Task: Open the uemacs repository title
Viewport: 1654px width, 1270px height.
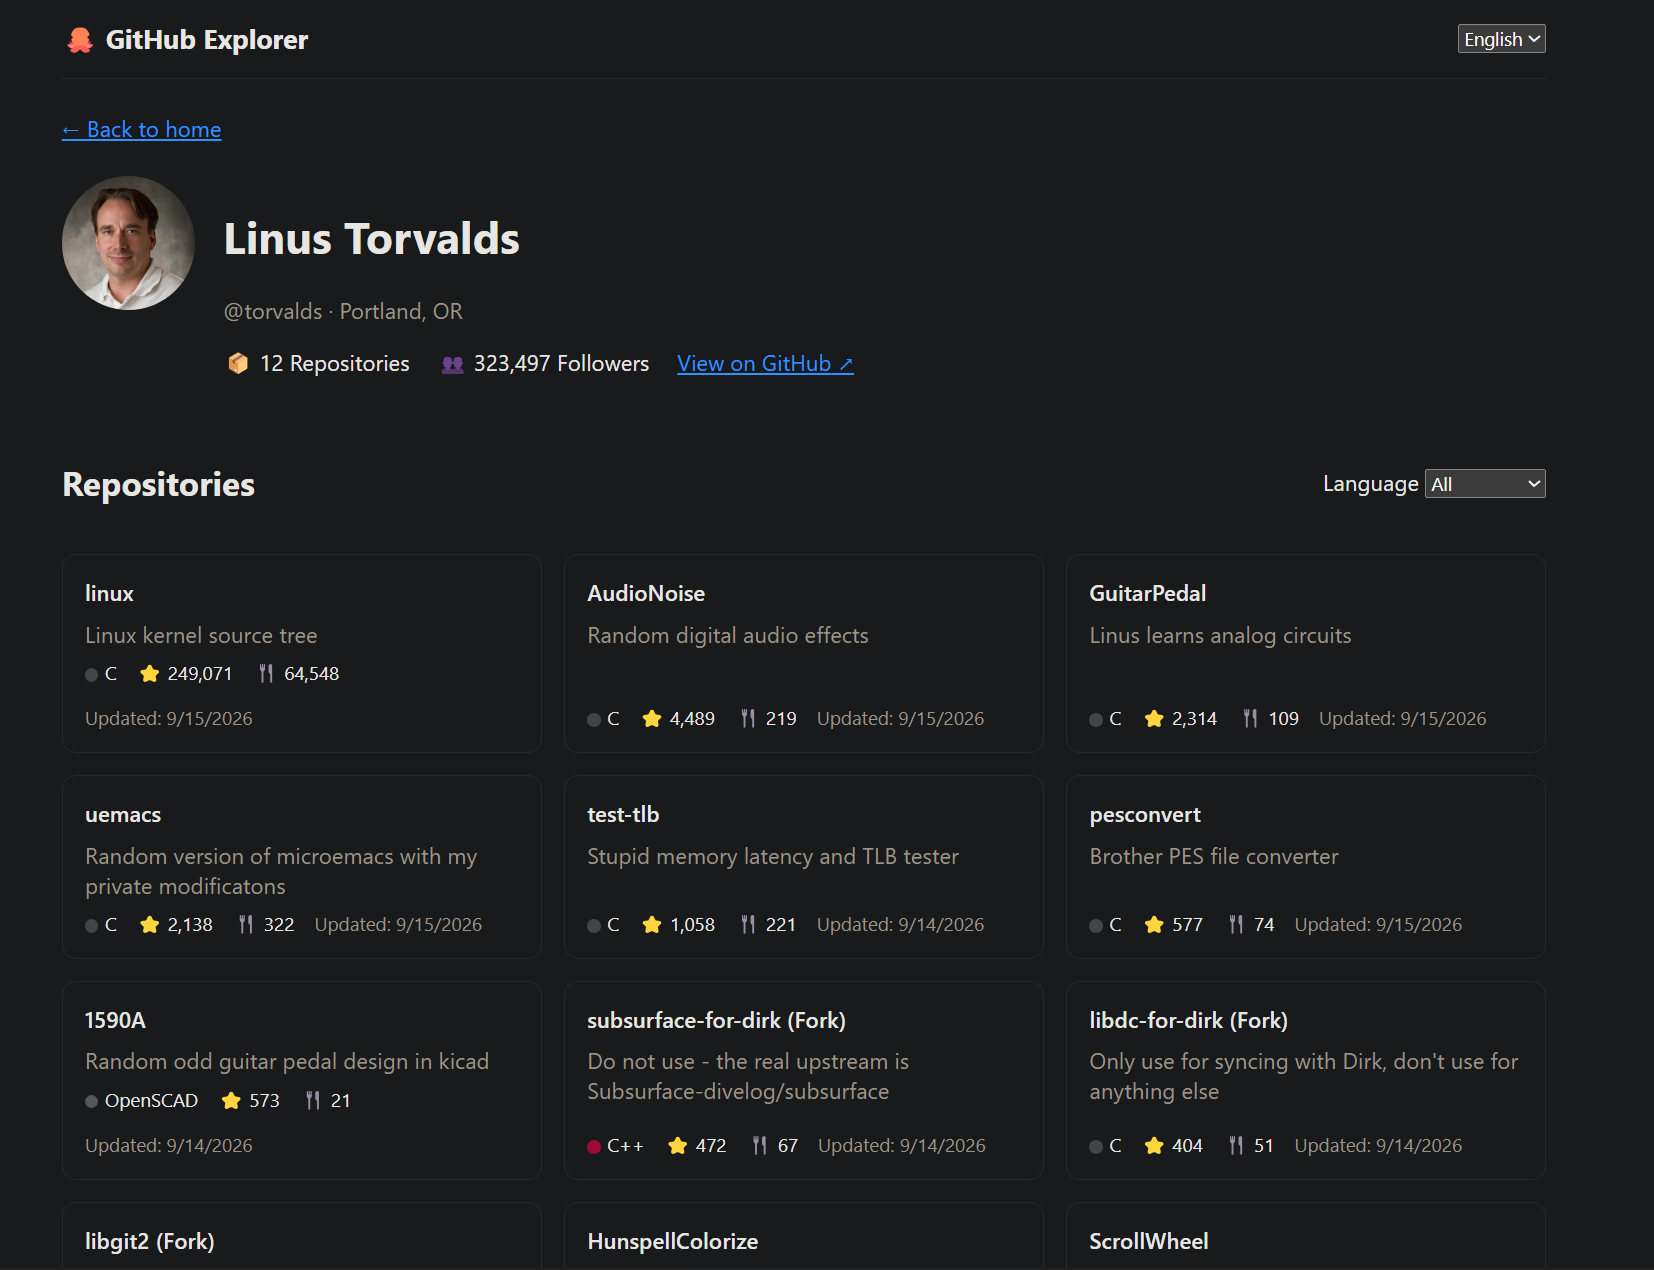Action: (123, 815)
